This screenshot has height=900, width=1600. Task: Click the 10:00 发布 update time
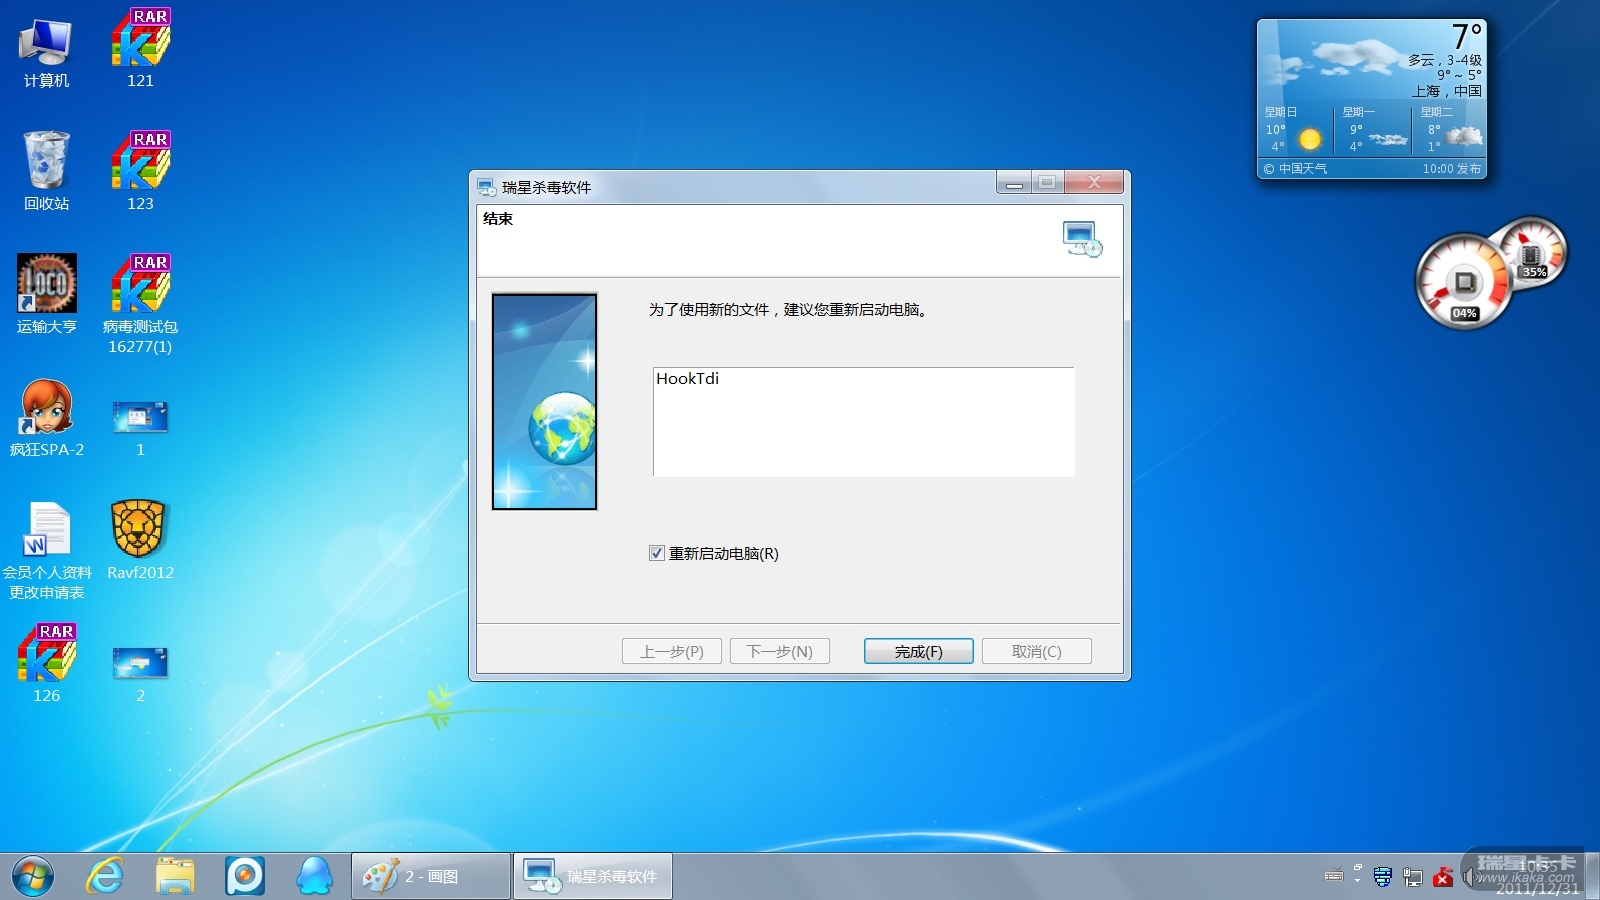[x=1452, y=169]
